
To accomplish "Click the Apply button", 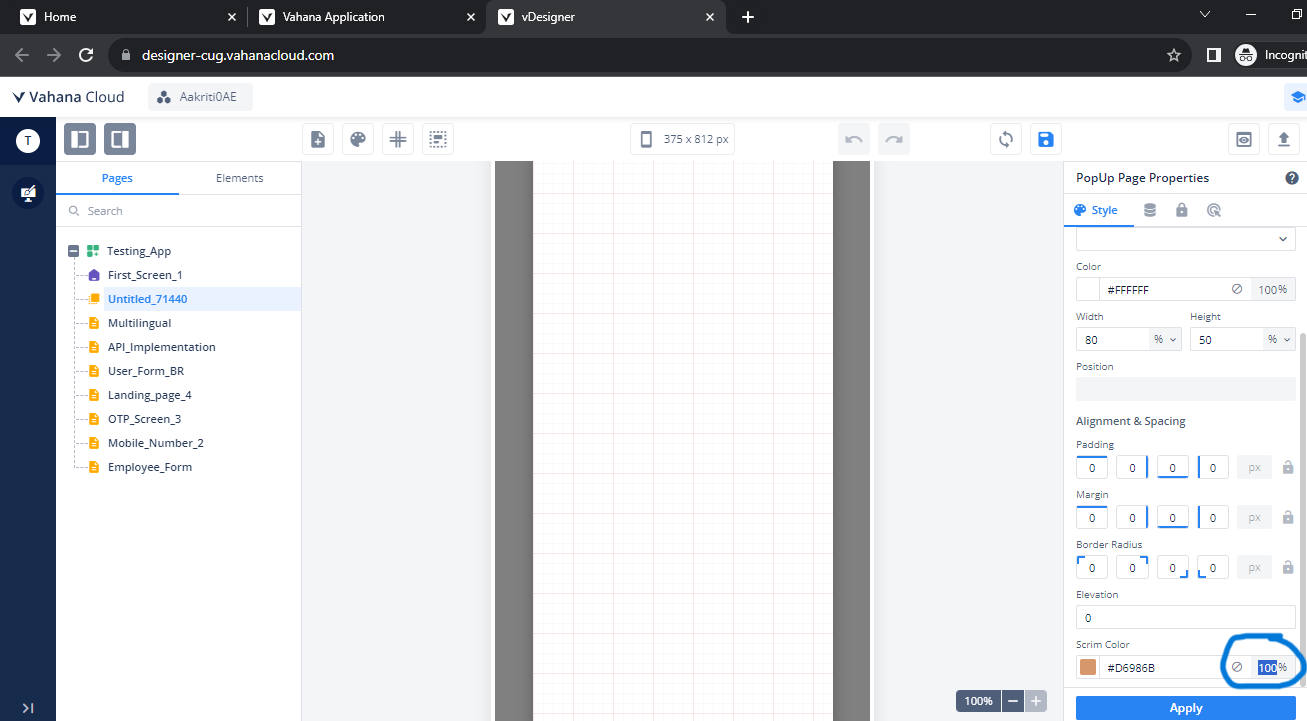I will [x=1186, y=708].
